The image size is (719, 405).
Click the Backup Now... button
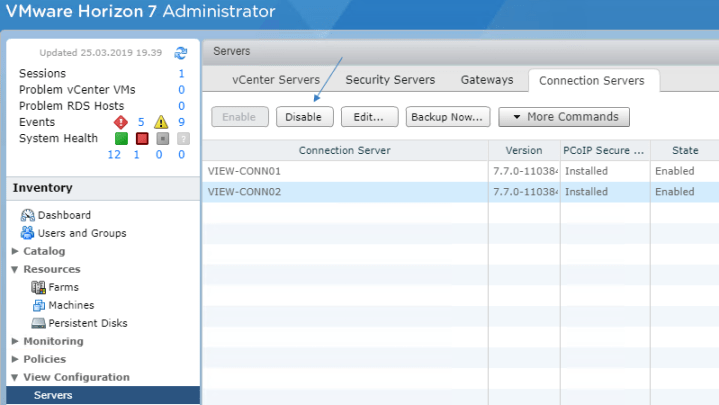[448, 117]
